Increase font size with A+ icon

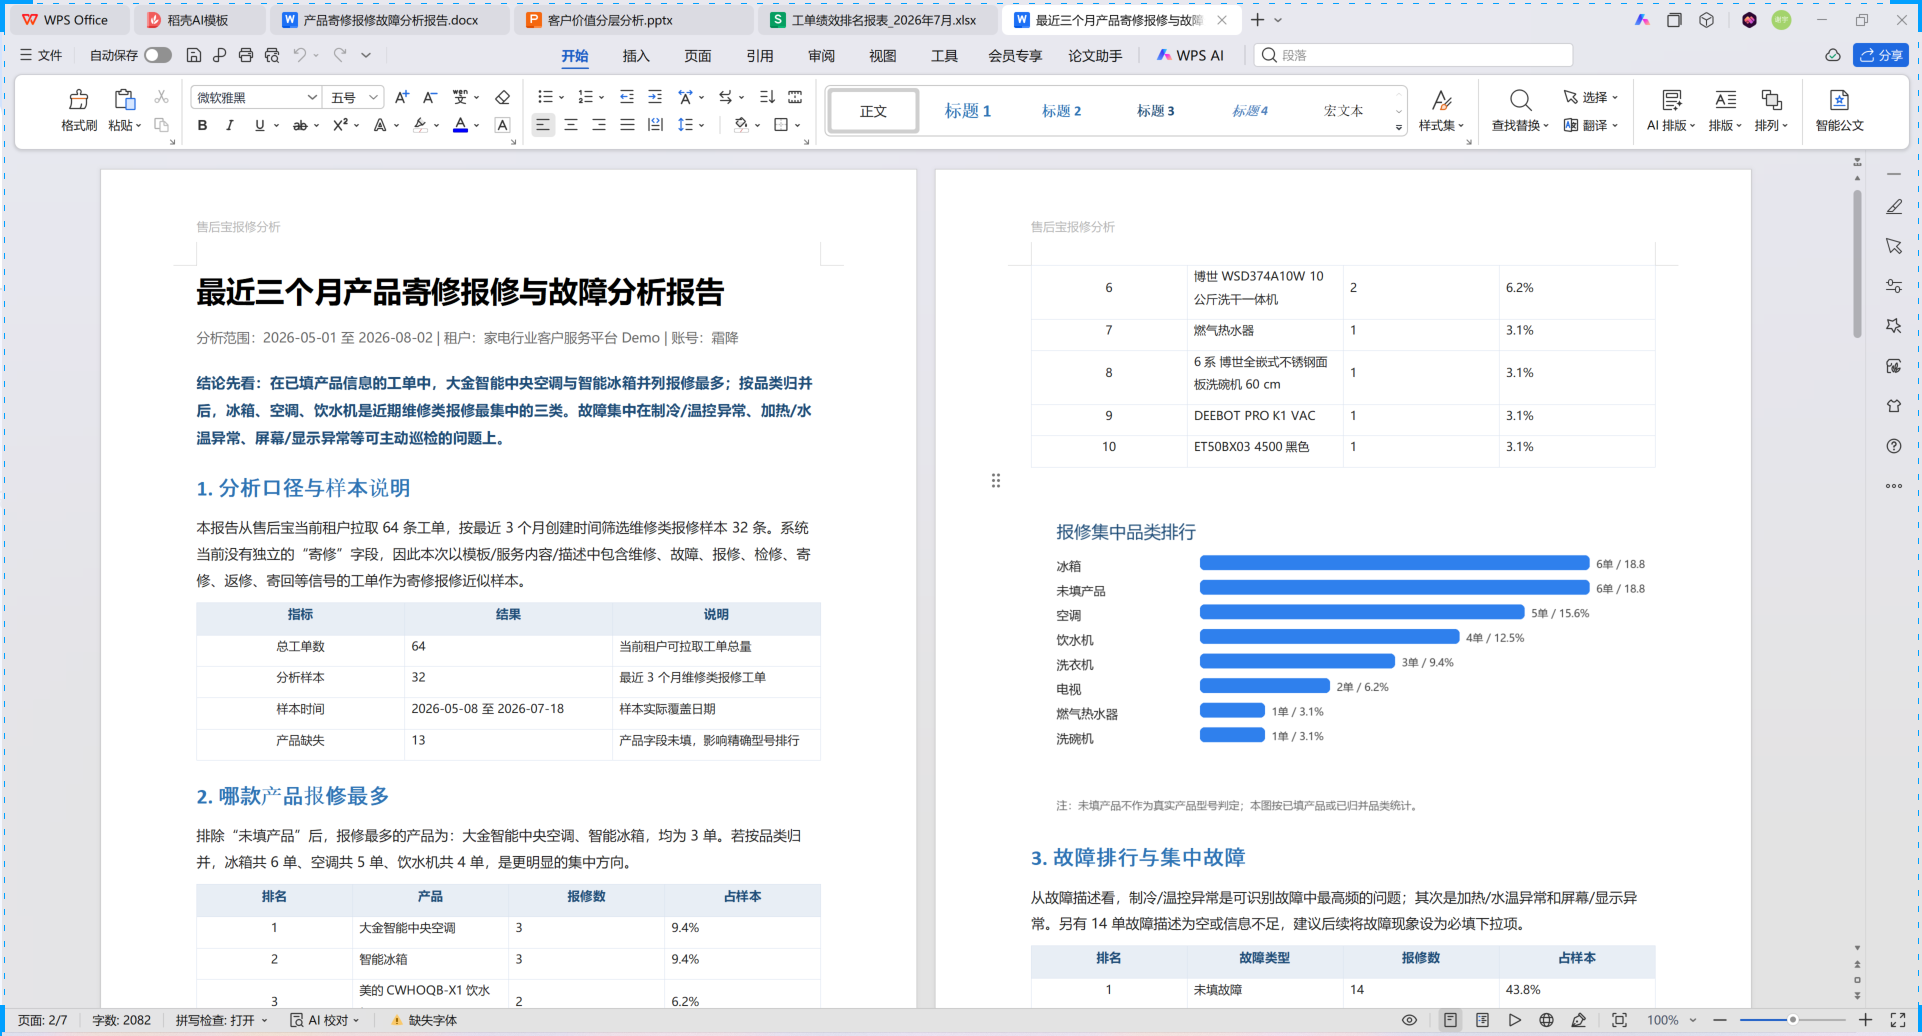[x=402, y=97]
